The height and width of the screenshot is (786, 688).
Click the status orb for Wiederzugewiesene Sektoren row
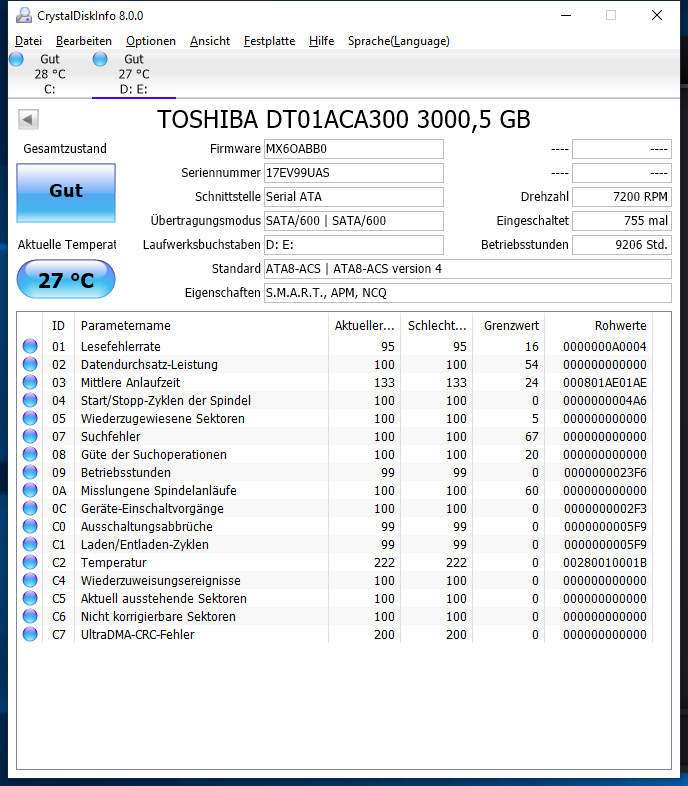(x=30, y=419)
